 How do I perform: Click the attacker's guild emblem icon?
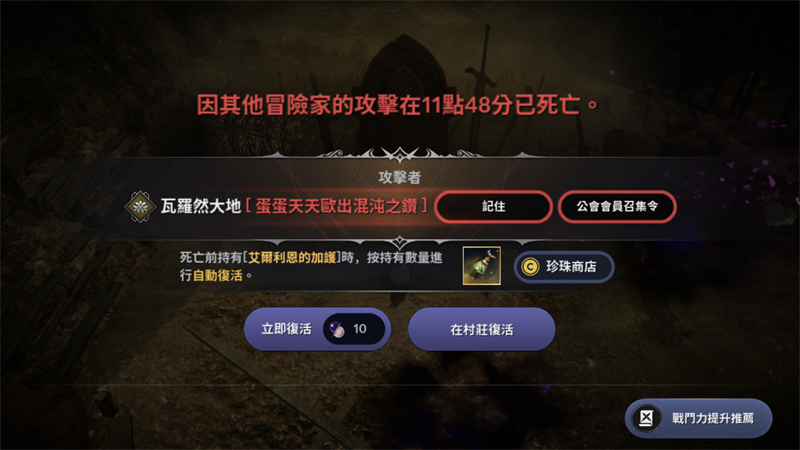[140, 207]
